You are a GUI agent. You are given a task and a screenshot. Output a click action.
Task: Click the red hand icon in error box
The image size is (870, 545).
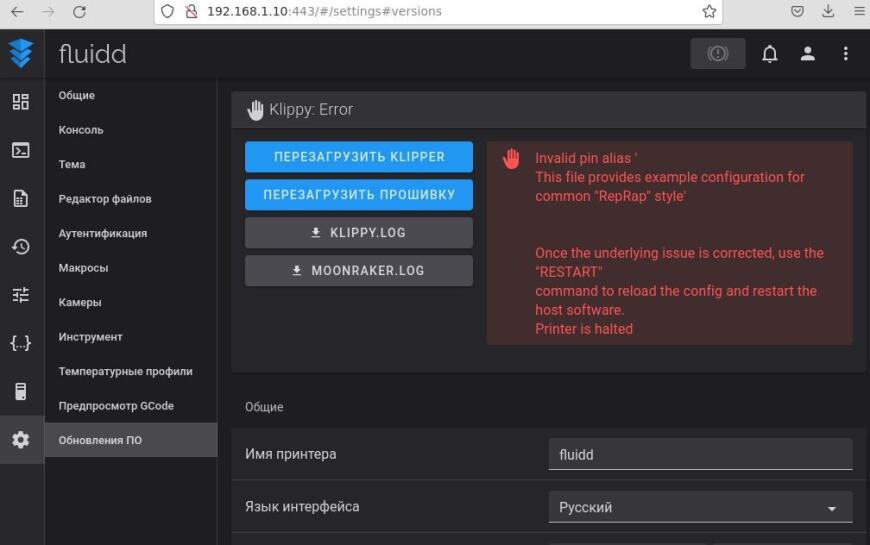[x=511, y=159]
